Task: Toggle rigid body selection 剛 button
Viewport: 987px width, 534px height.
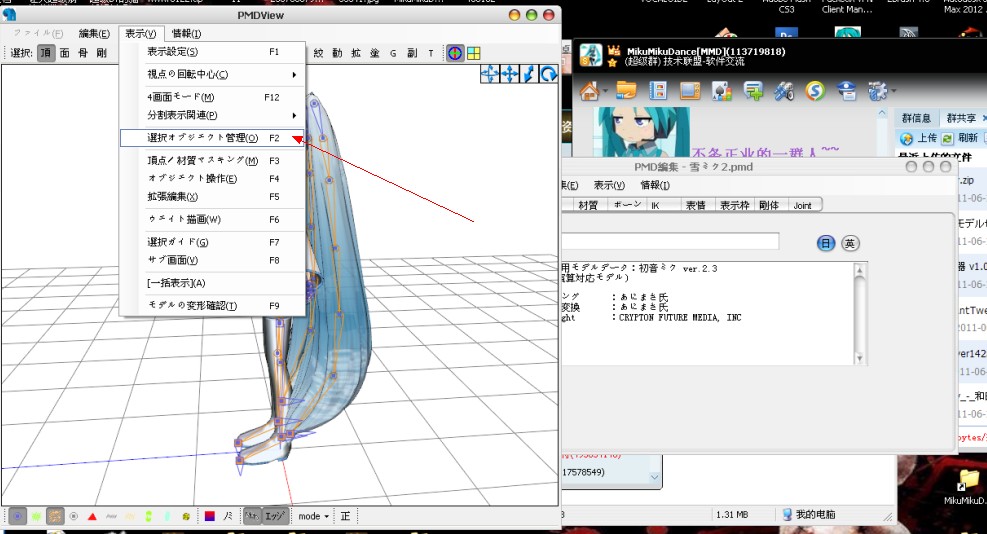Action: 101,53
